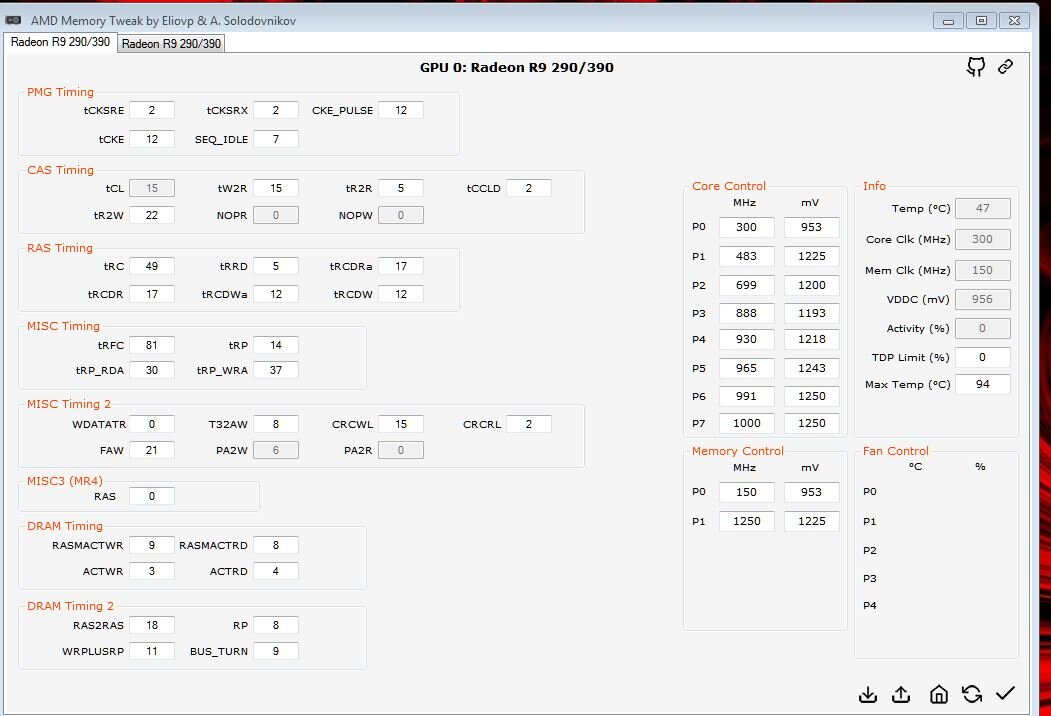Click the BUS_TURN input field

(275, 651)
